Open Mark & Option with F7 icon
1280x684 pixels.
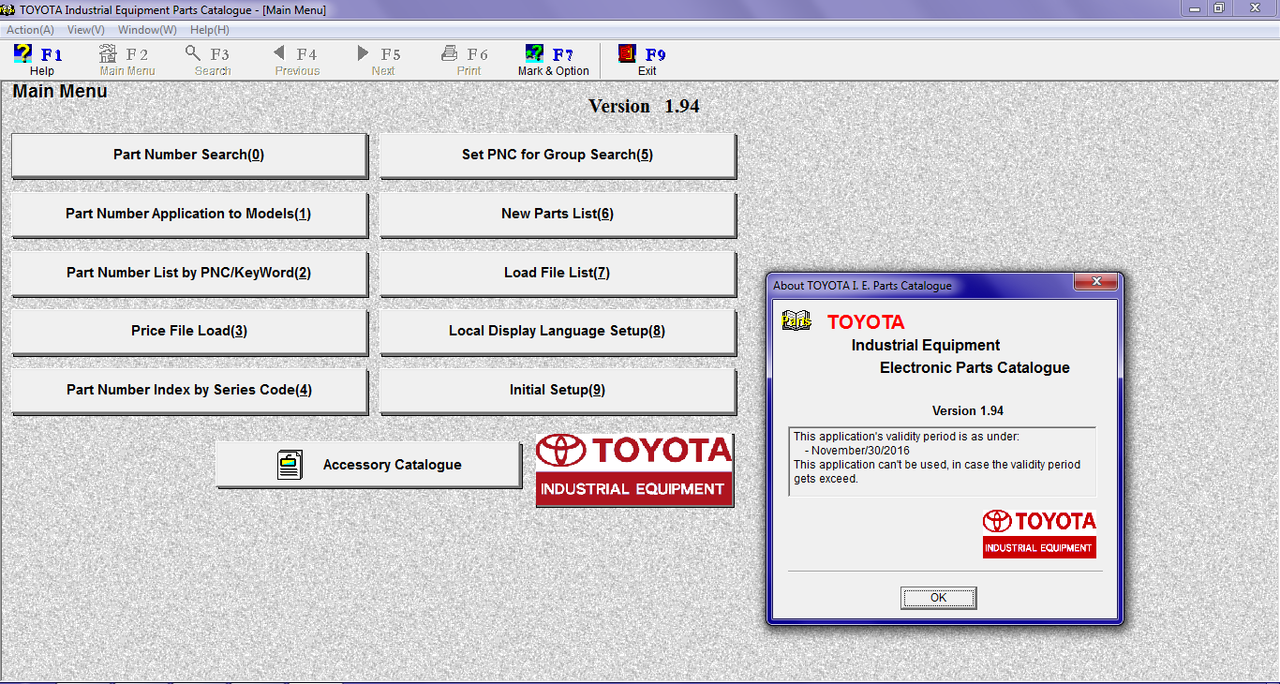click(535, 54)
